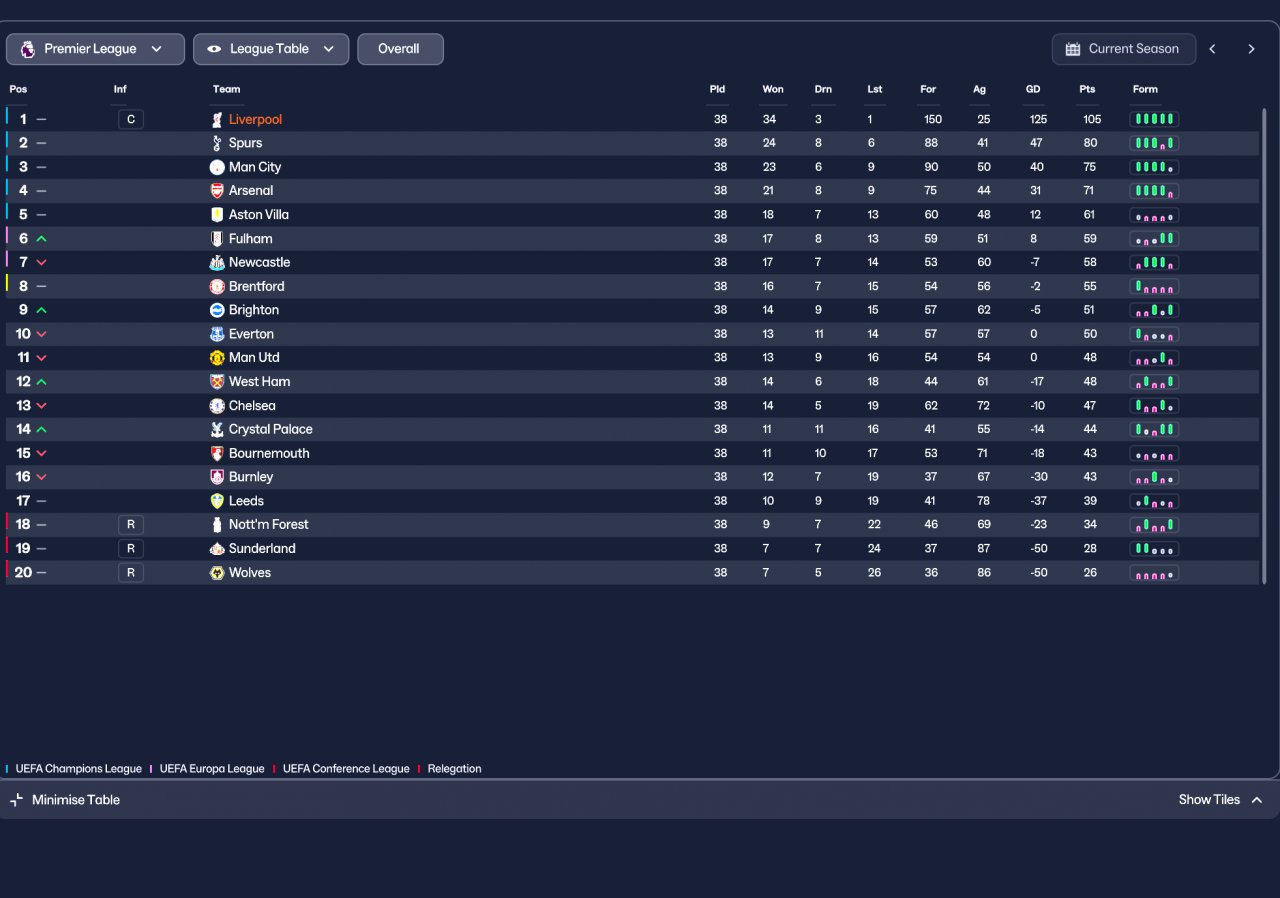Click the Wolves club badge icon

[217, 573]
